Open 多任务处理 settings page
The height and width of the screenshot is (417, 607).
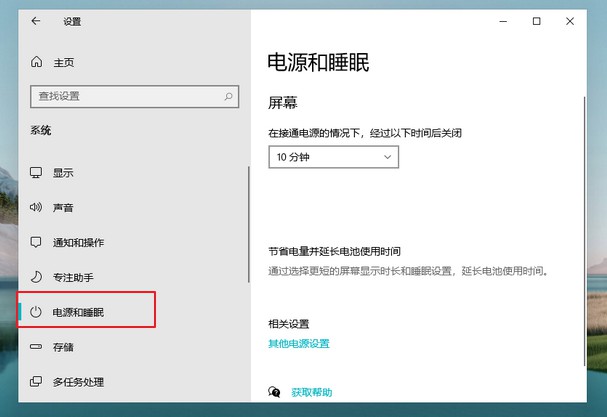coord(79,382)
